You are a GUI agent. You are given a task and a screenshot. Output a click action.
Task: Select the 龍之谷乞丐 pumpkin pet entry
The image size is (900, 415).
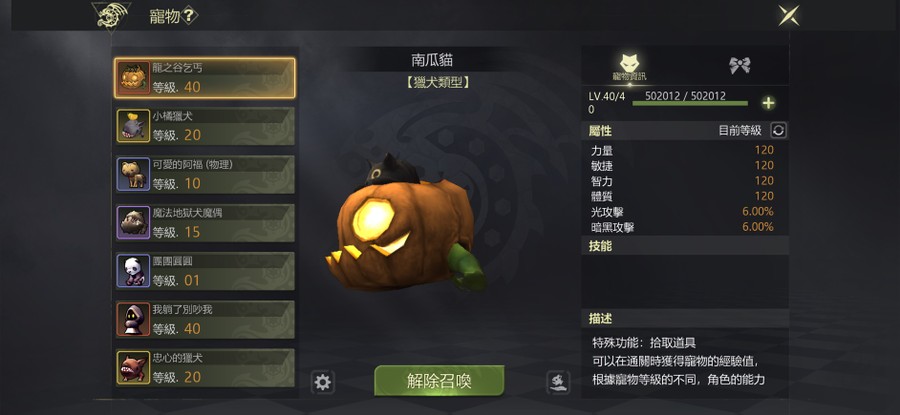pyautogui.click(x=205, y=77)
